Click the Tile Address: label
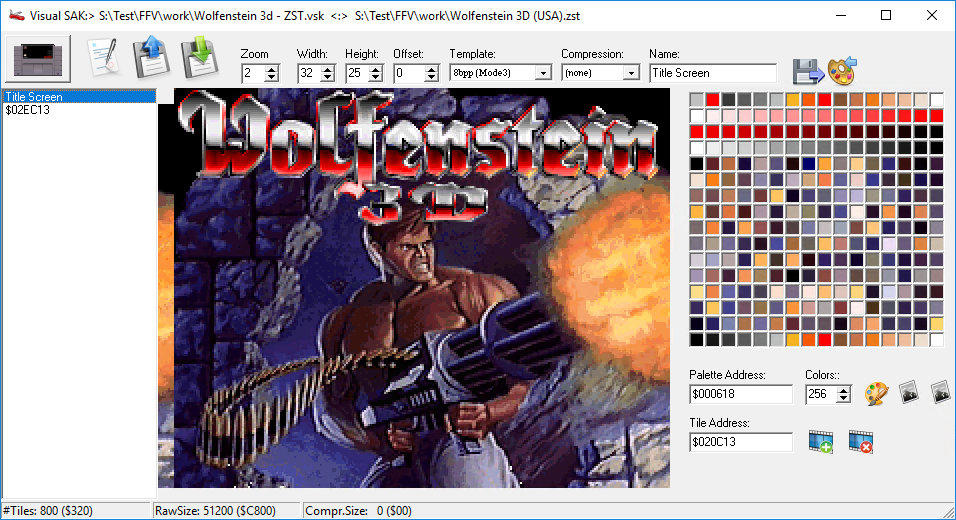The image size is (956, 520). 719,423
